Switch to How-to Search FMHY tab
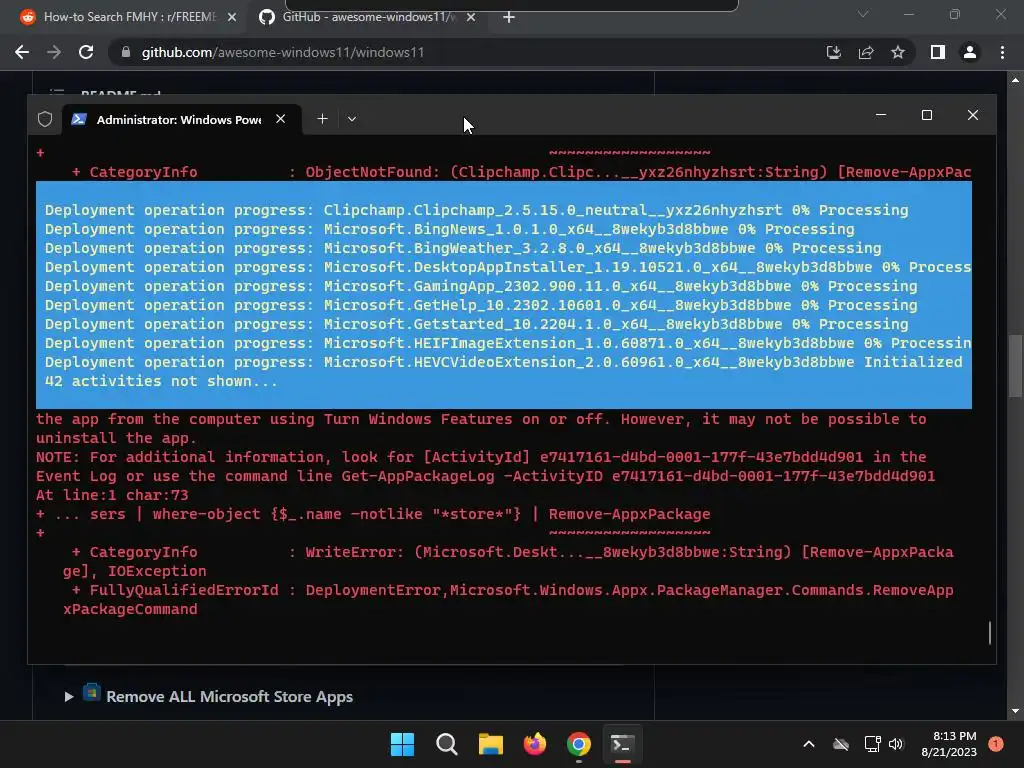Viewport: 1024px width, 768px height. tap(127, 17)
